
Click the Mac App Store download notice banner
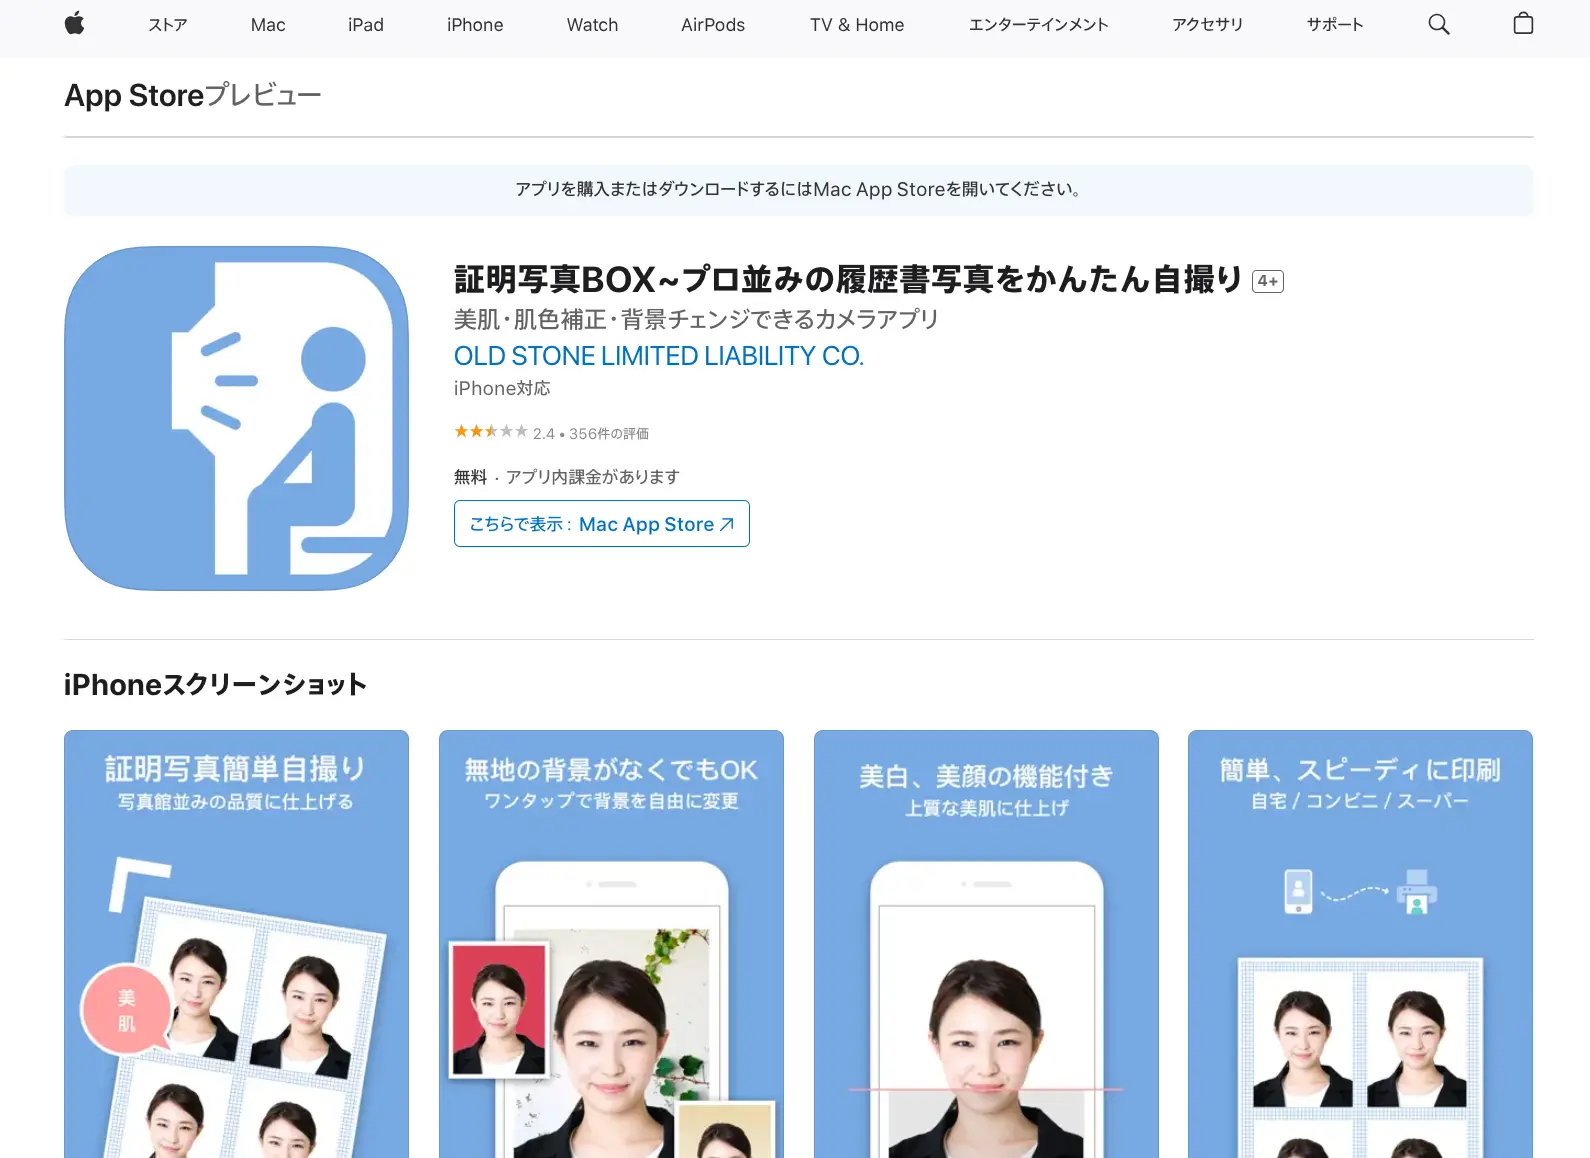pos(798,190)
